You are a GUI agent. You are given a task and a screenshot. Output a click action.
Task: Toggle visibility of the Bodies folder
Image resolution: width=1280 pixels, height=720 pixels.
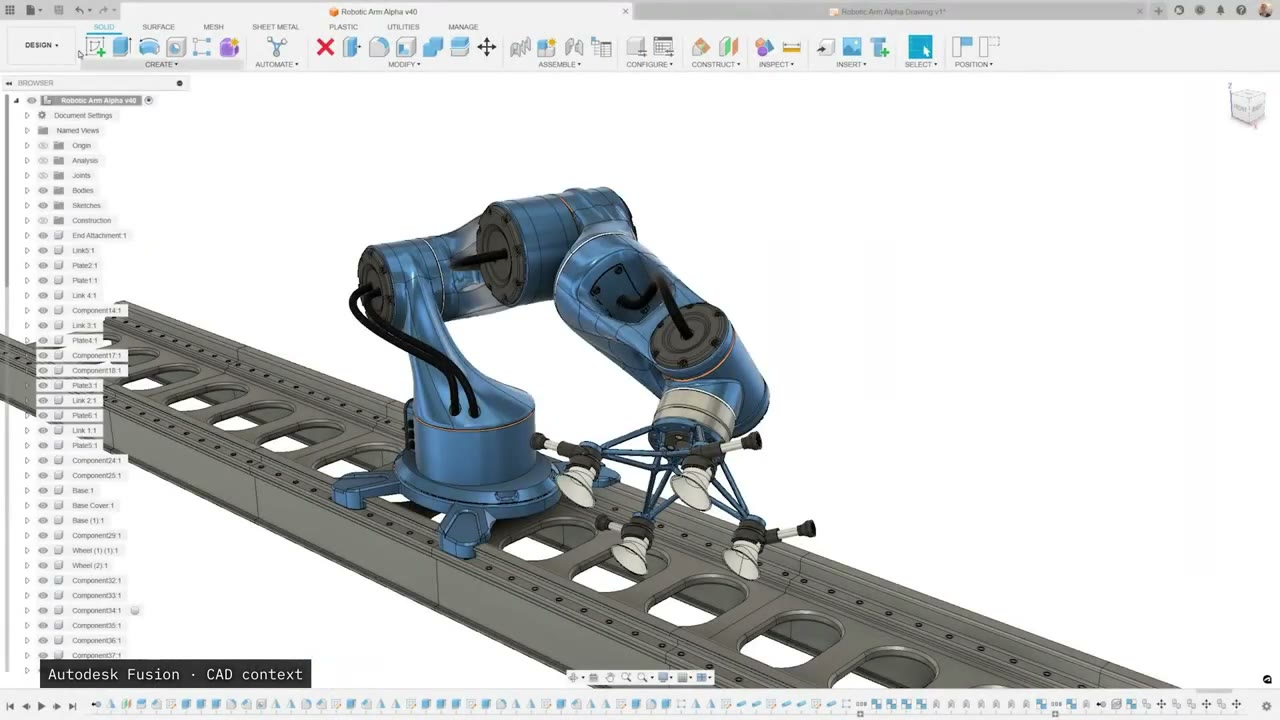(x=43, y=190)
